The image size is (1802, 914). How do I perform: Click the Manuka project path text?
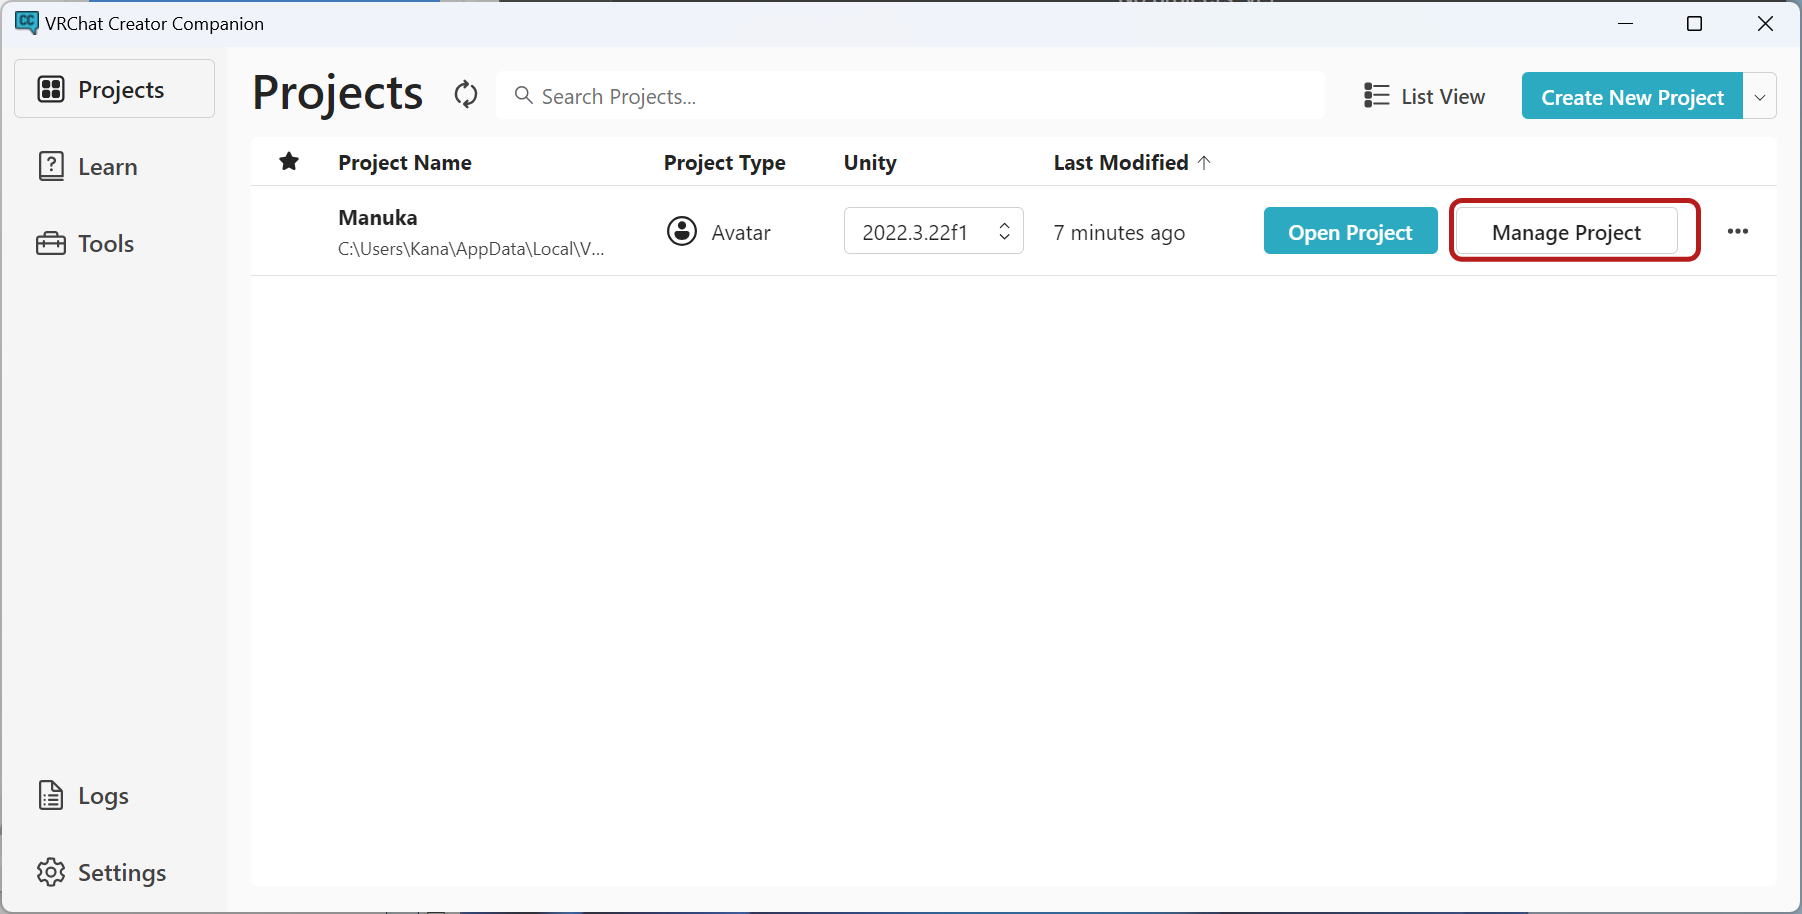point(471,249)
